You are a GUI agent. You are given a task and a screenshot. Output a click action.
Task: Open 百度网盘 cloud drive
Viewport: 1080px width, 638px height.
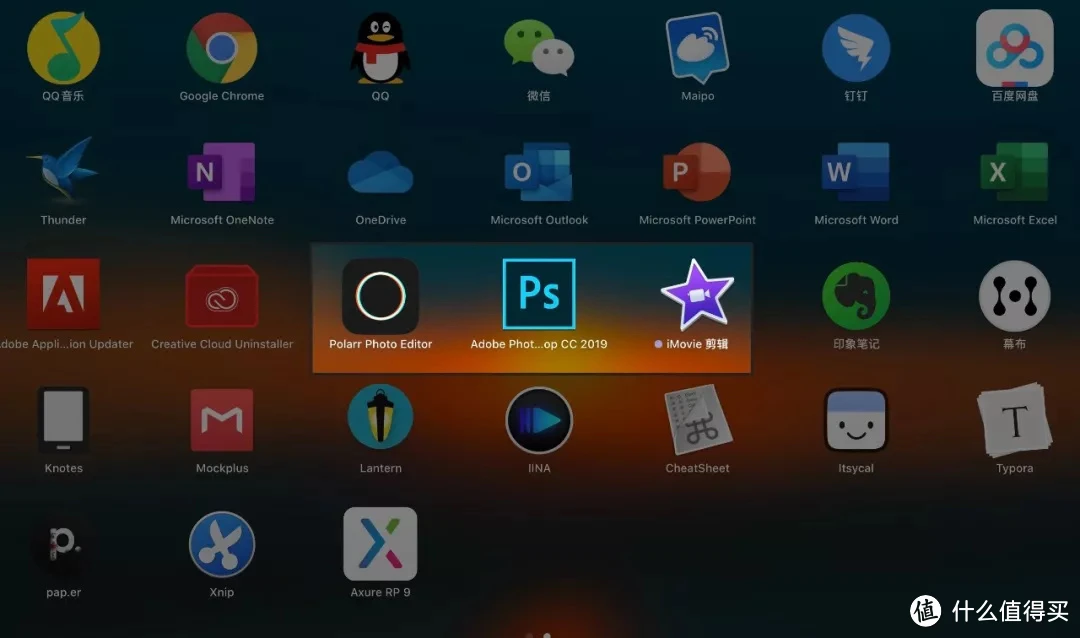(x=1015, y=48)
